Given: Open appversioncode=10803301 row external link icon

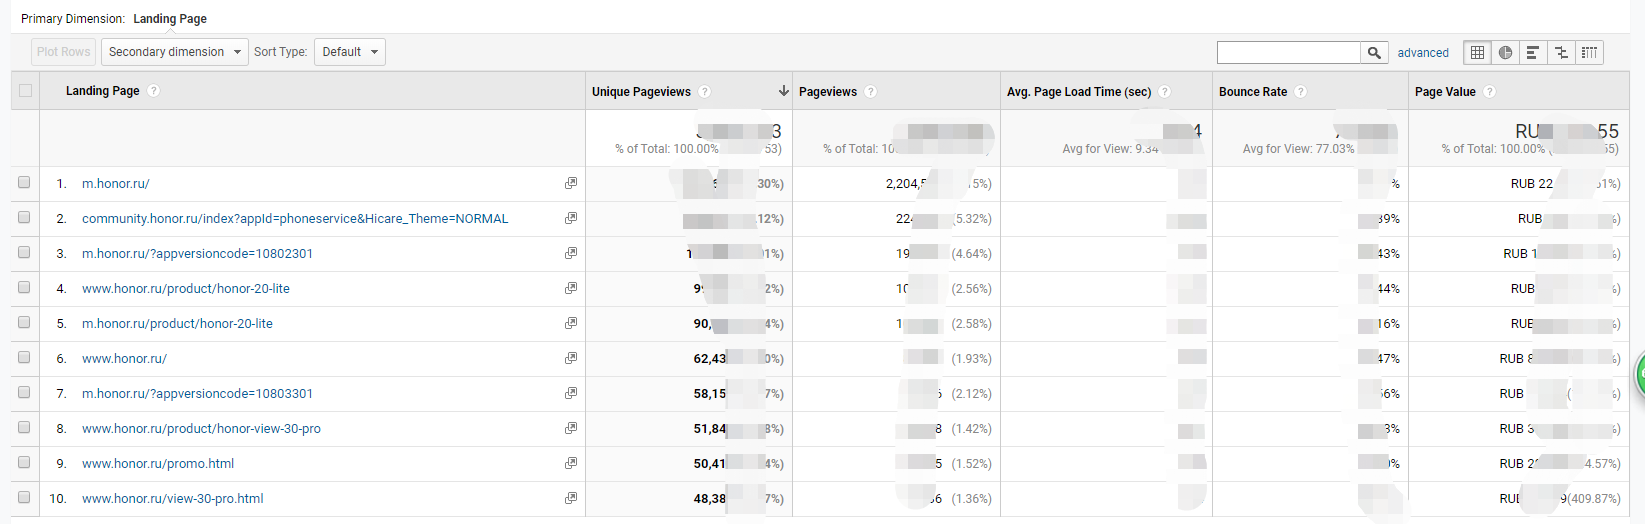Looking at the screenshot, I should point(571,393).
